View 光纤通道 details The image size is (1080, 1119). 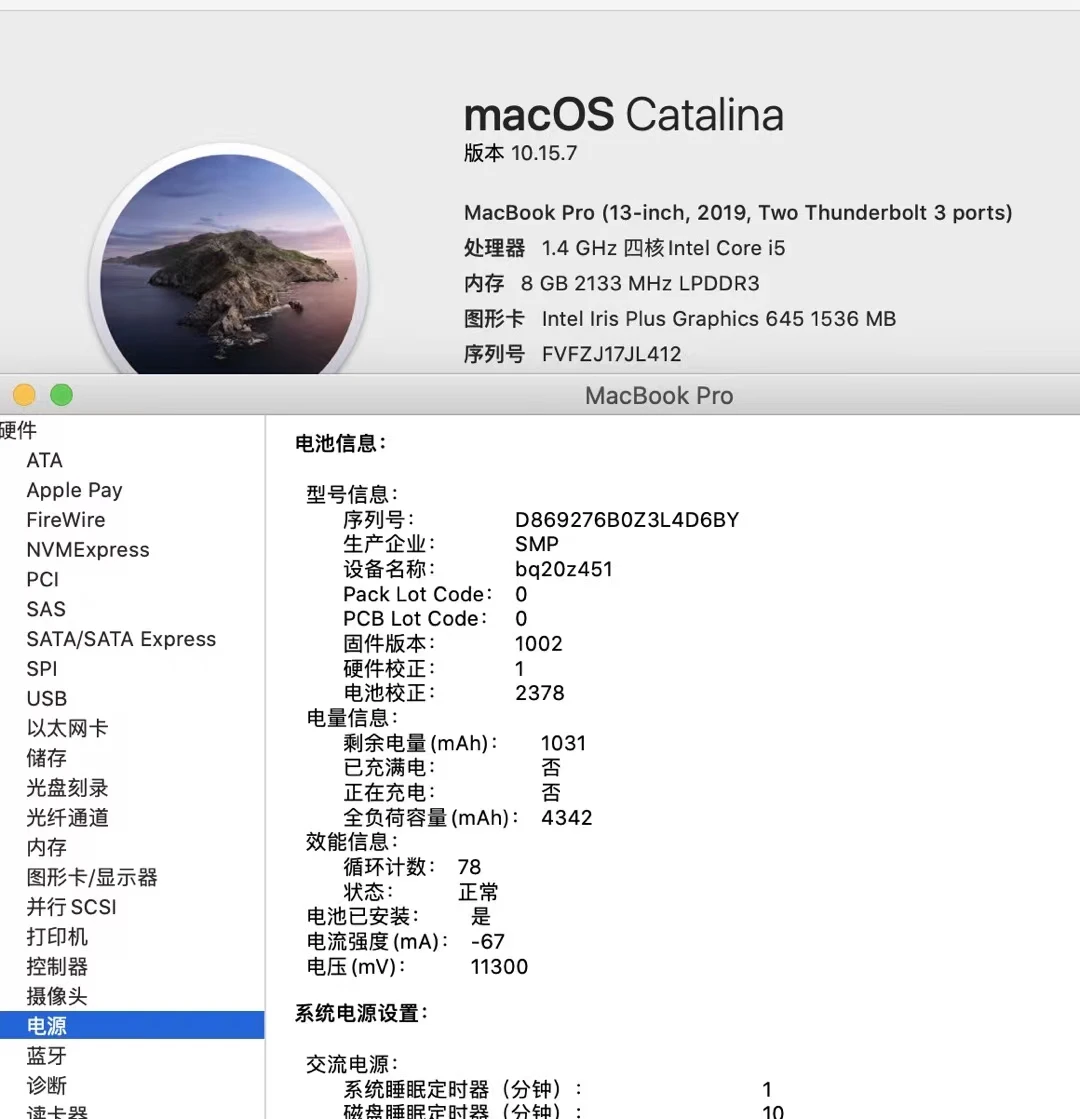(x=67, y=817)
